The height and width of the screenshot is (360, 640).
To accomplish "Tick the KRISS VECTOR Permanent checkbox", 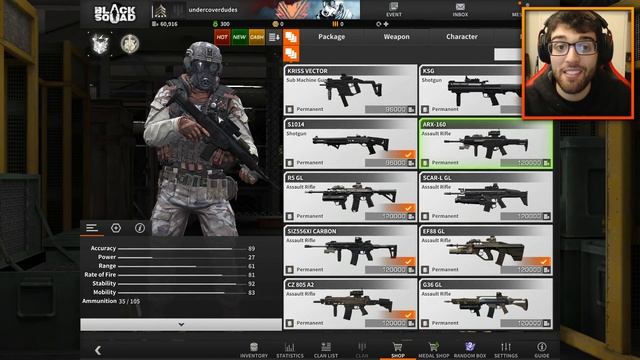I will [x=290, y=109].
